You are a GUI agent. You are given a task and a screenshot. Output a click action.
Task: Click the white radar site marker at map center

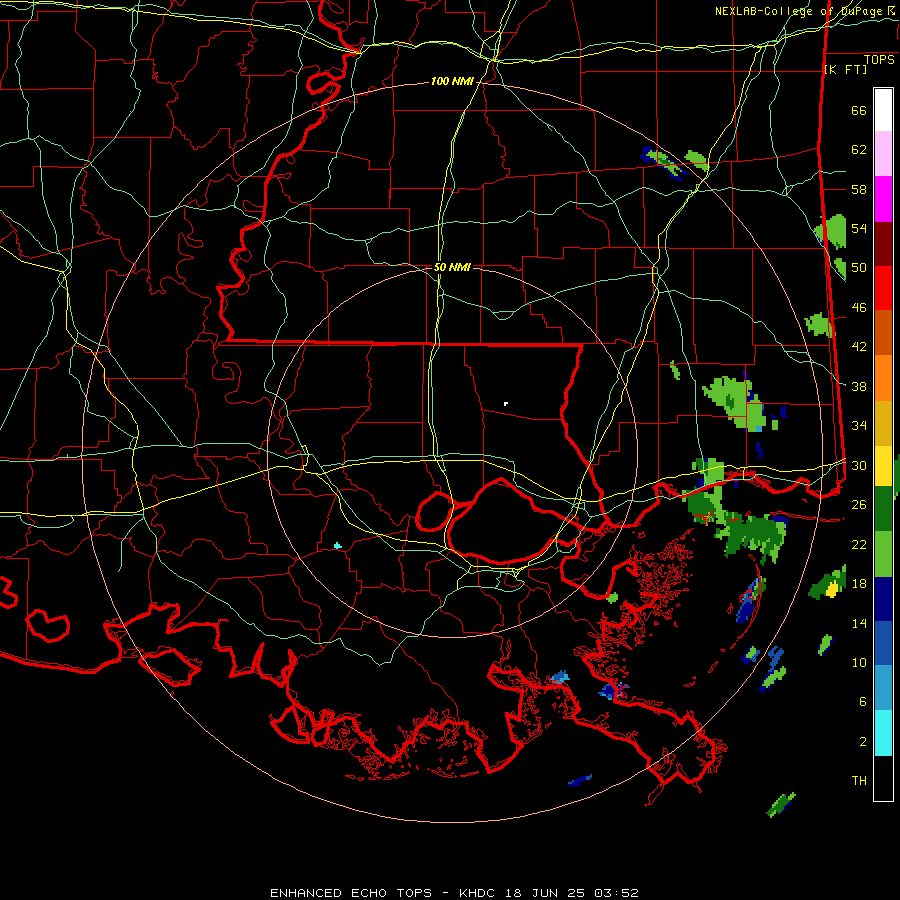coord(506,404)
